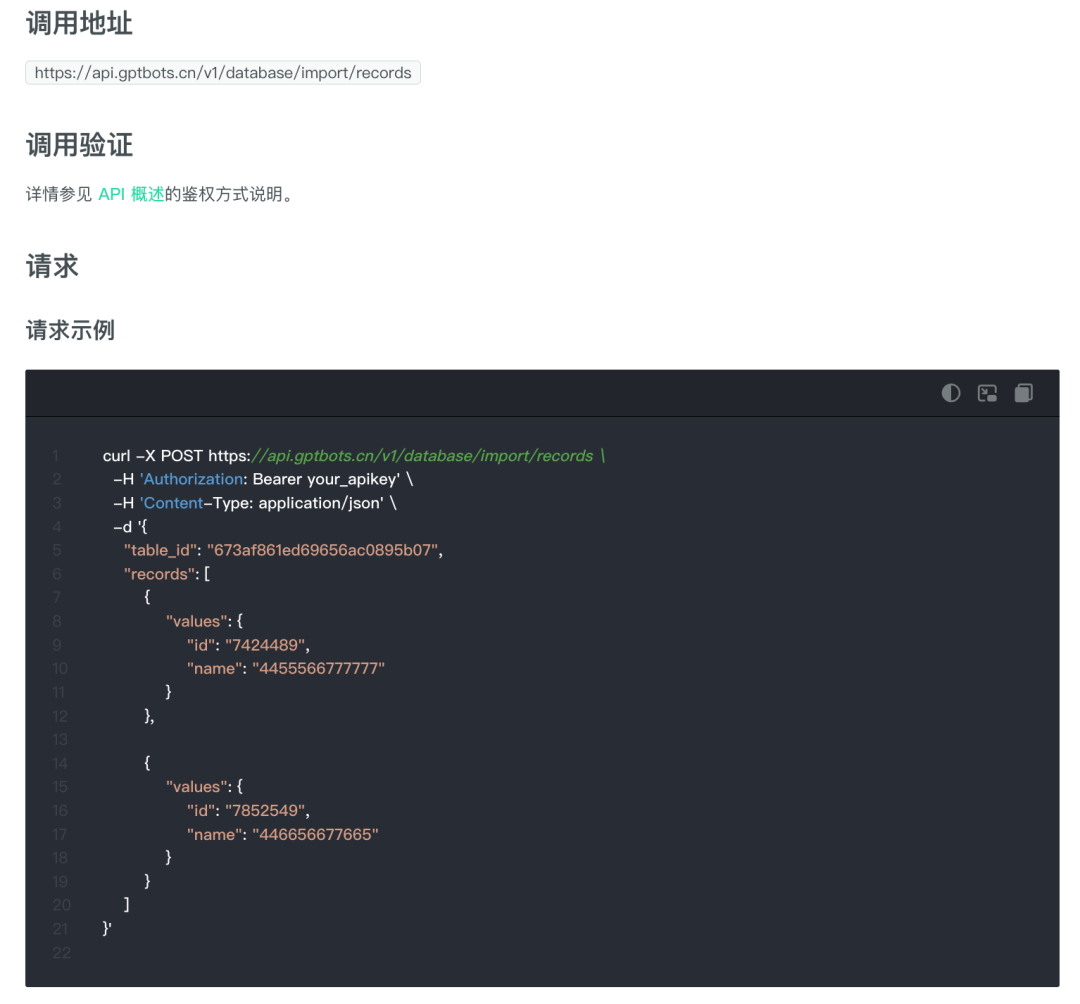Click the api.gptbots.cn import records URL box

[223, 73]
